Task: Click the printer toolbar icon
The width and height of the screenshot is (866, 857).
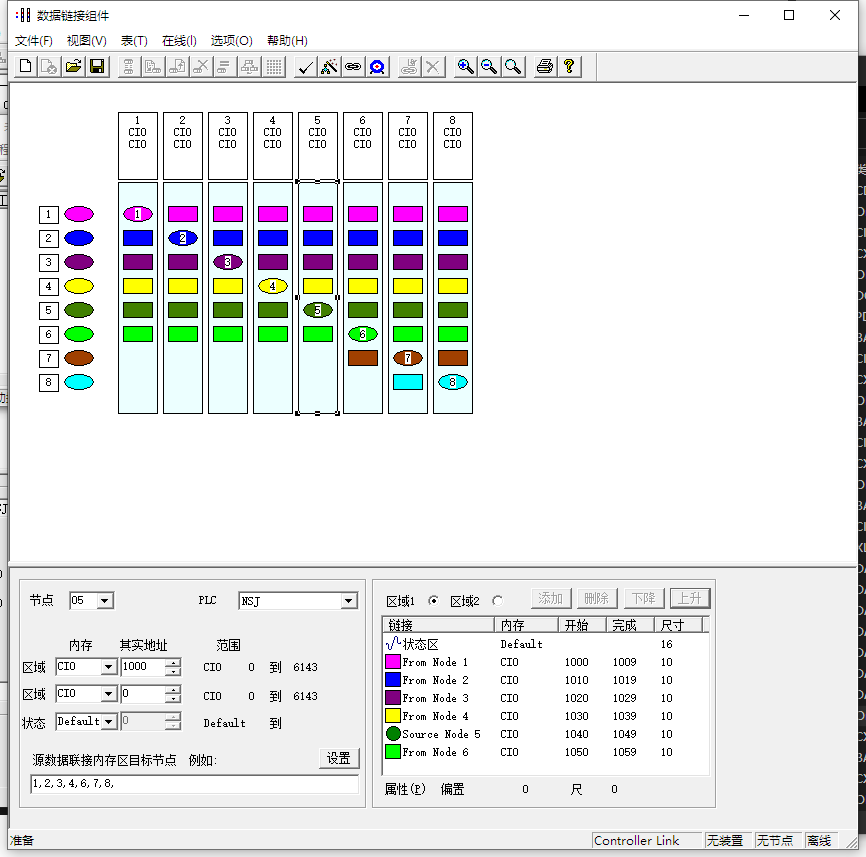Action: 544,67
